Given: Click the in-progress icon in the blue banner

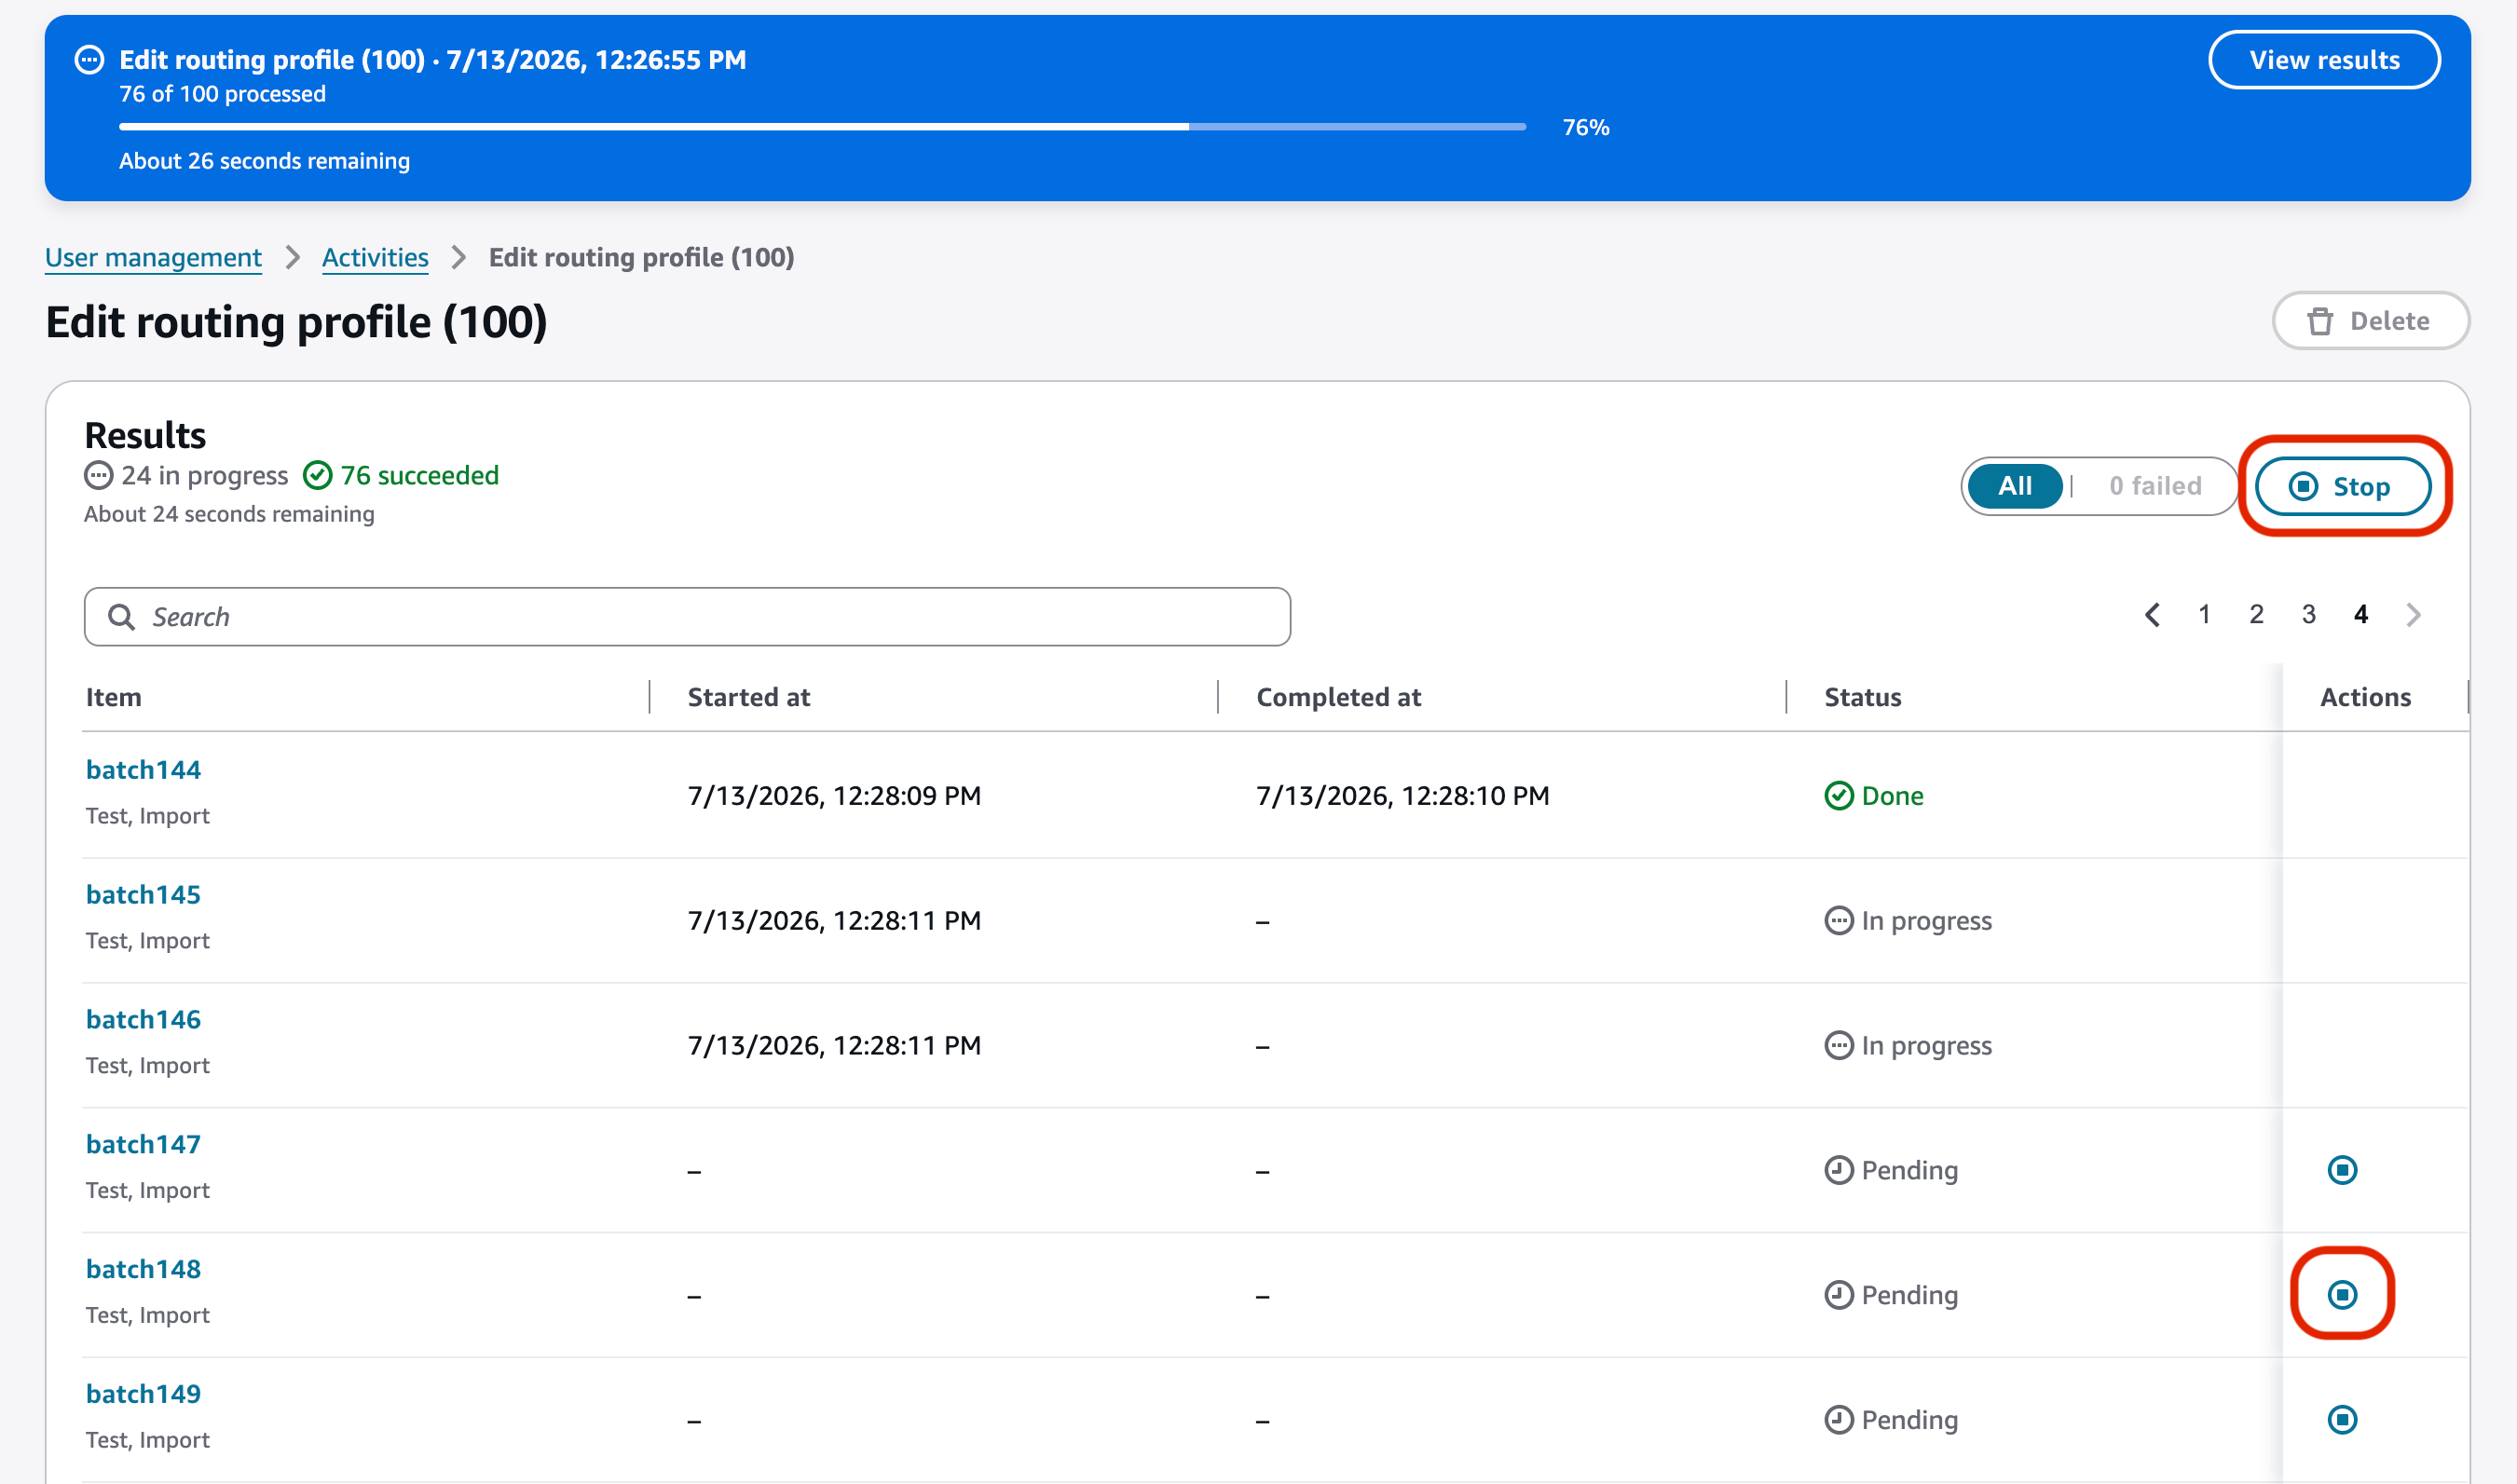Looking at the screenshot, I should 90,60.
